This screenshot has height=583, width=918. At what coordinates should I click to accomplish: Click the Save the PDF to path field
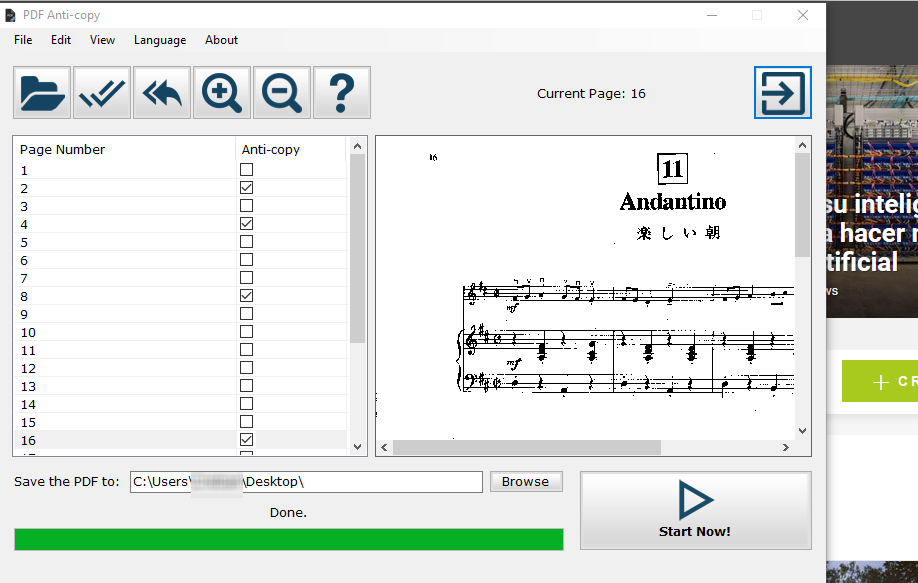point(306,482)
